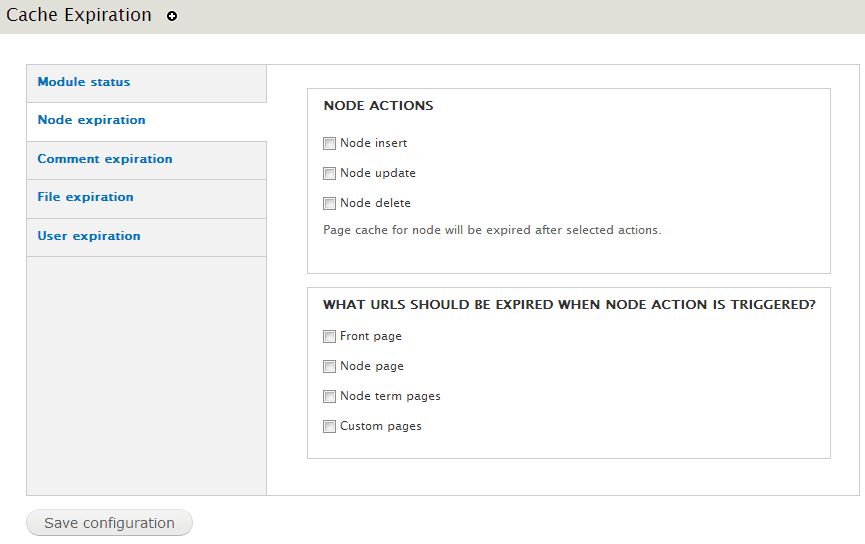
Task: Check the Node term pages checkbox
Action: tap(330, 397)
